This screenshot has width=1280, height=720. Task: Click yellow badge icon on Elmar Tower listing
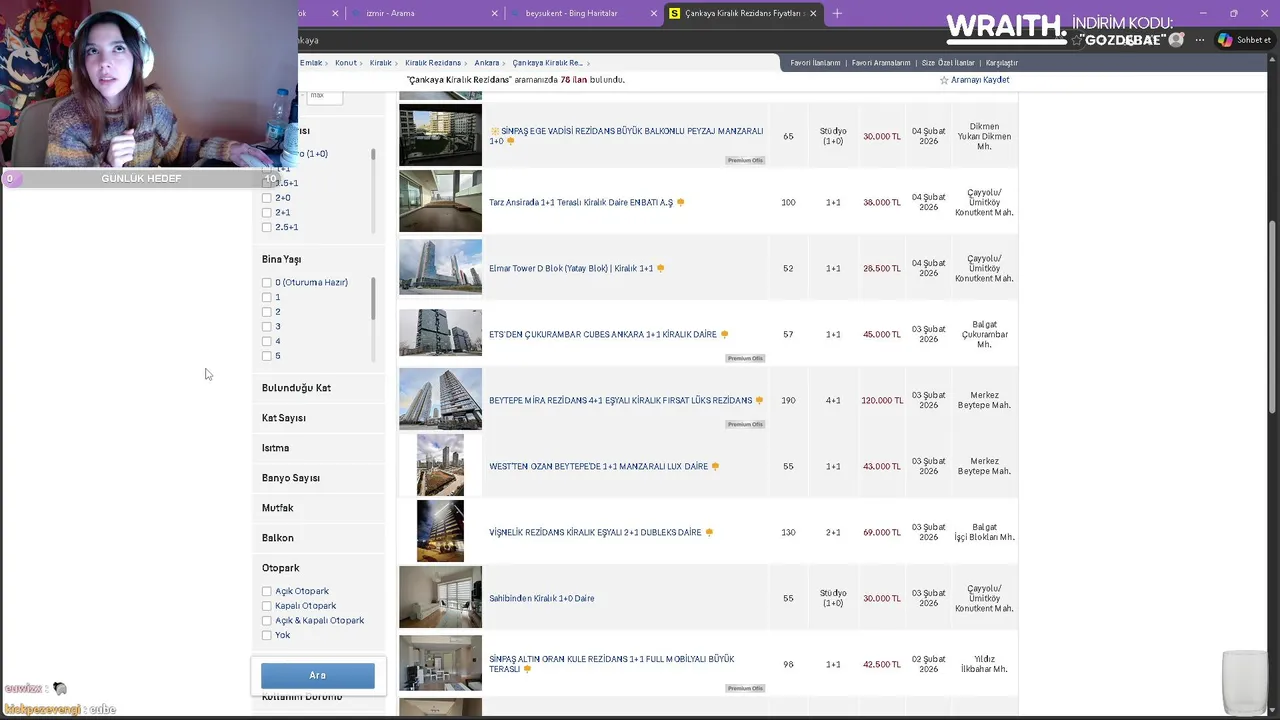coord(660,268)
